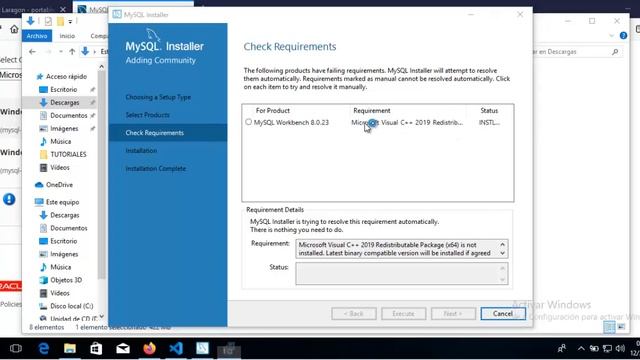Select the Installation Complete step
The height and width of the screenshot is (360, 640).
[156, 169]
